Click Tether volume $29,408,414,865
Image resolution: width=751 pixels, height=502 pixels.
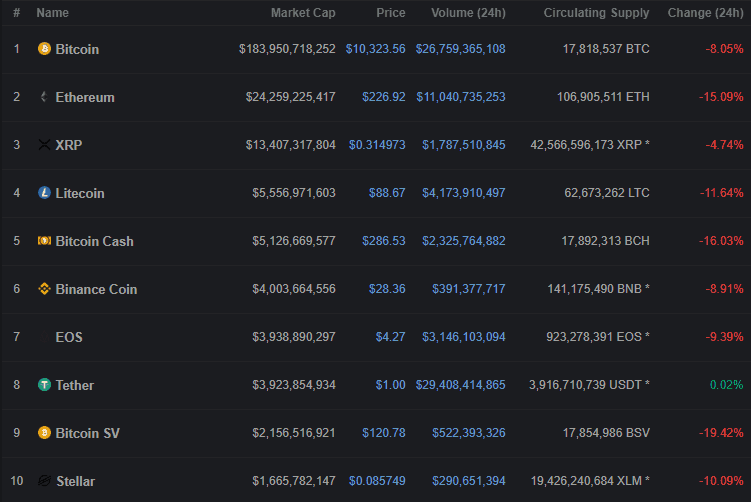460,385
